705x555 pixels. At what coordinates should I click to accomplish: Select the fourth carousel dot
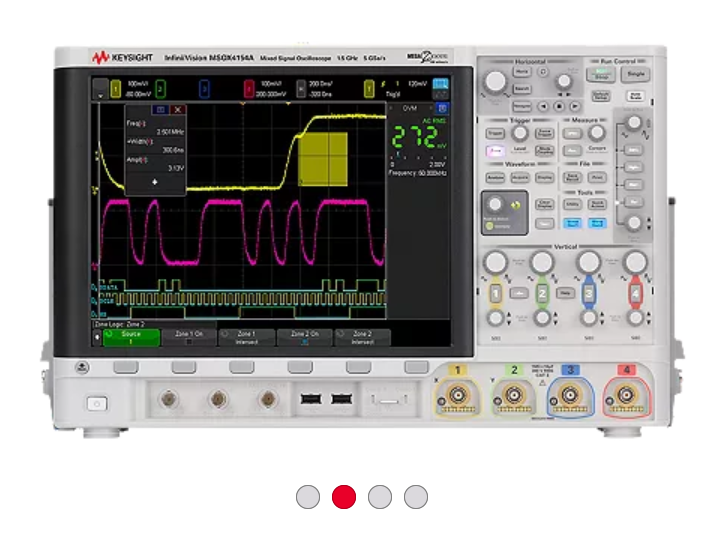(x=416, y=497)
